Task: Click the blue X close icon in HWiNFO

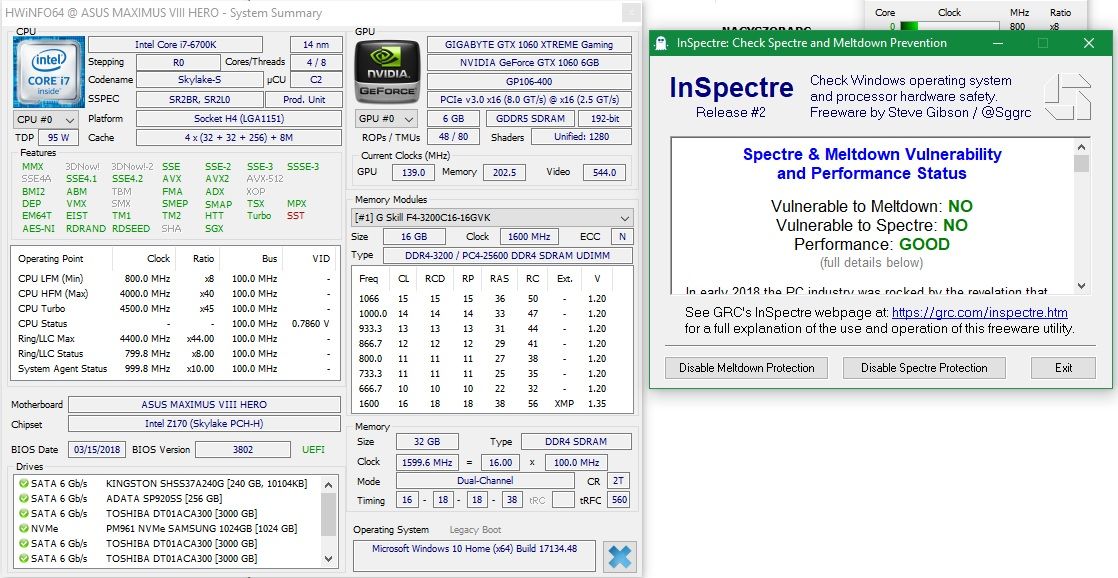Action: [x=620, y=557]
